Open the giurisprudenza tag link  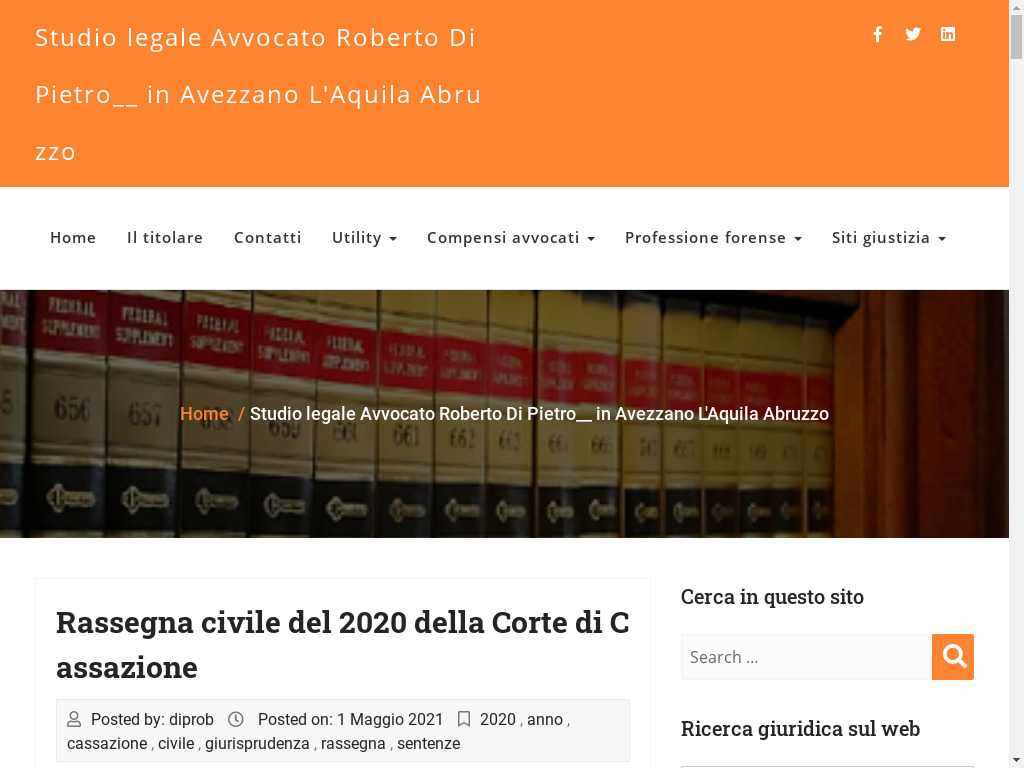(x=257, y=744)
